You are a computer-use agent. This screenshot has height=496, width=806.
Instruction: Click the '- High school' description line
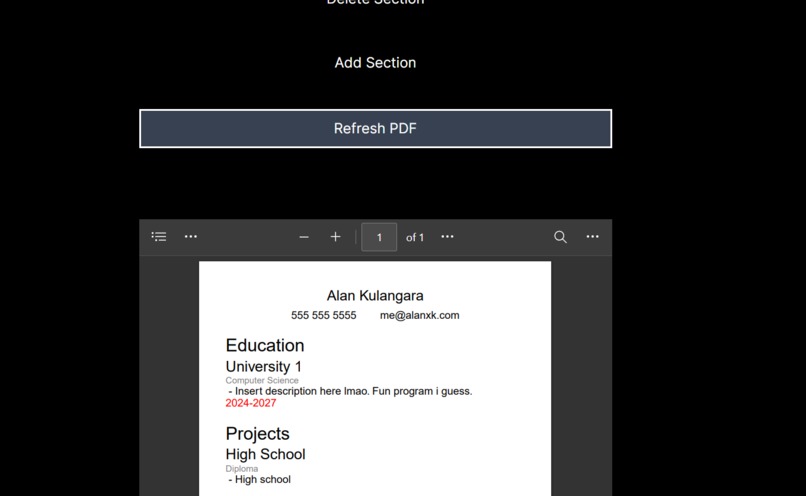point(260,480)
